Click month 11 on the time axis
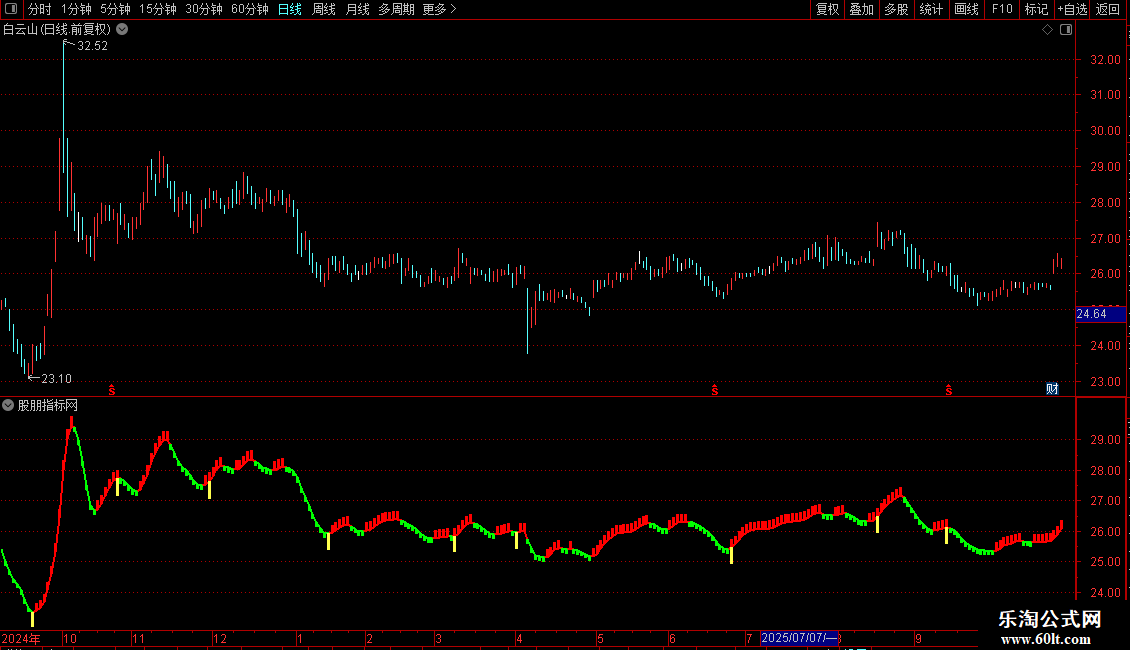 pos(138,638)
